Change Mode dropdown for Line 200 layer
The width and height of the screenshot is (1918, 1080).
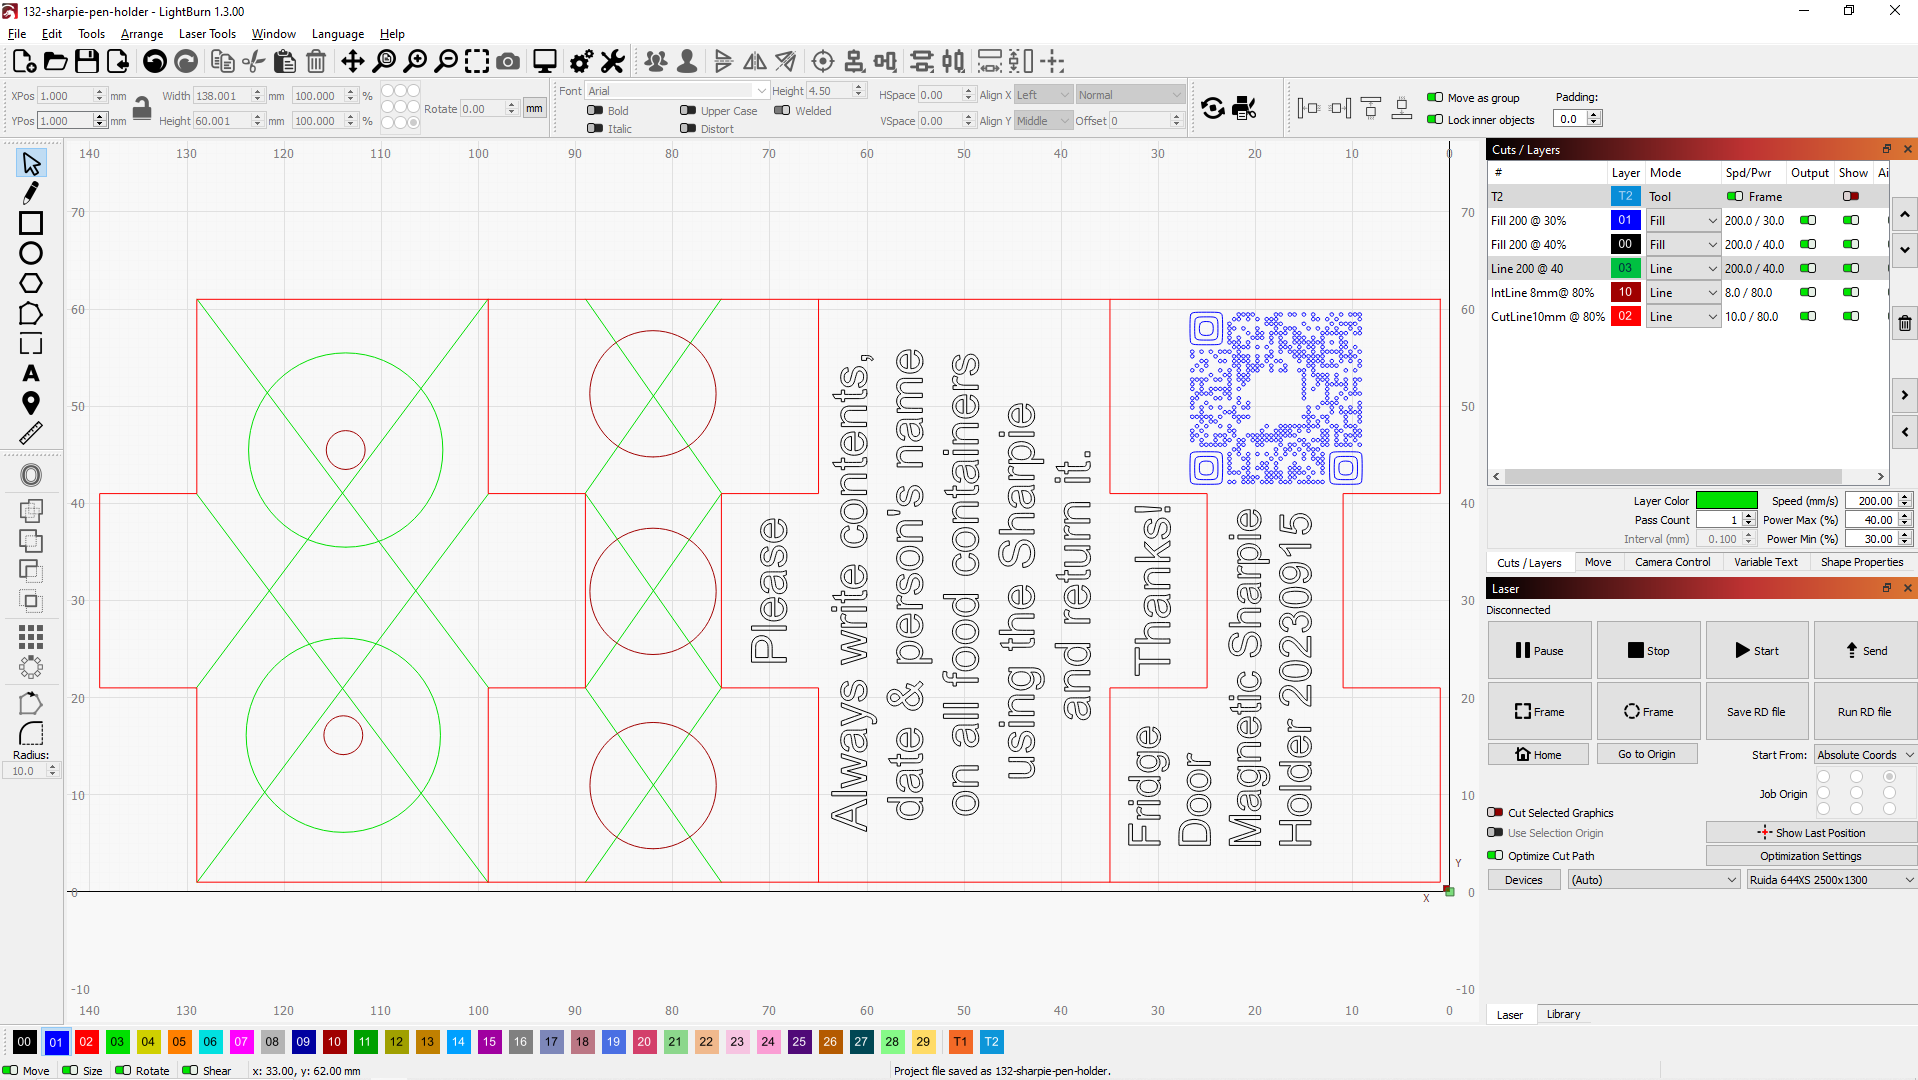[x=1683, y=268]
